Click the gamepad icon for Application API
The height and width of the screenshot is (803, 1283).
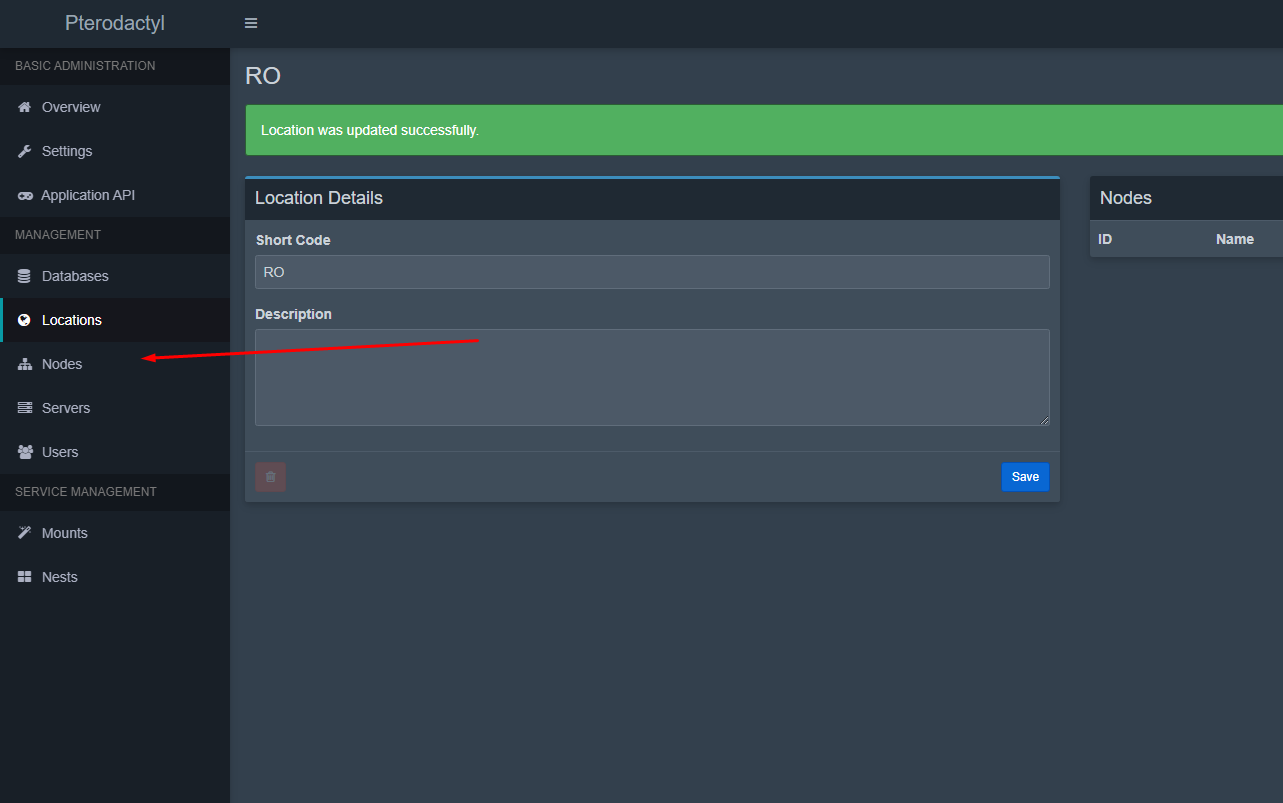pyautogui.click(x=25, y=196)
